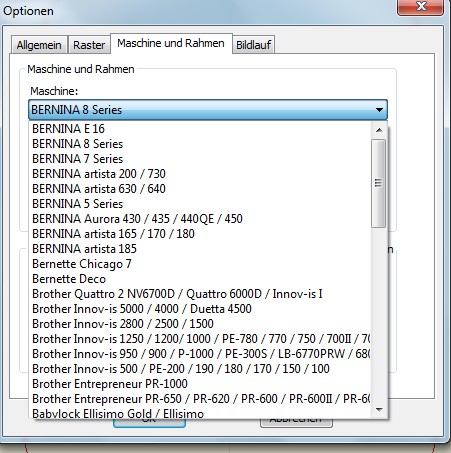Choose Brother Innov-is 5000 / 4000 entry
This screenshot has height=453, width=451.
click(x=201, y=309)
